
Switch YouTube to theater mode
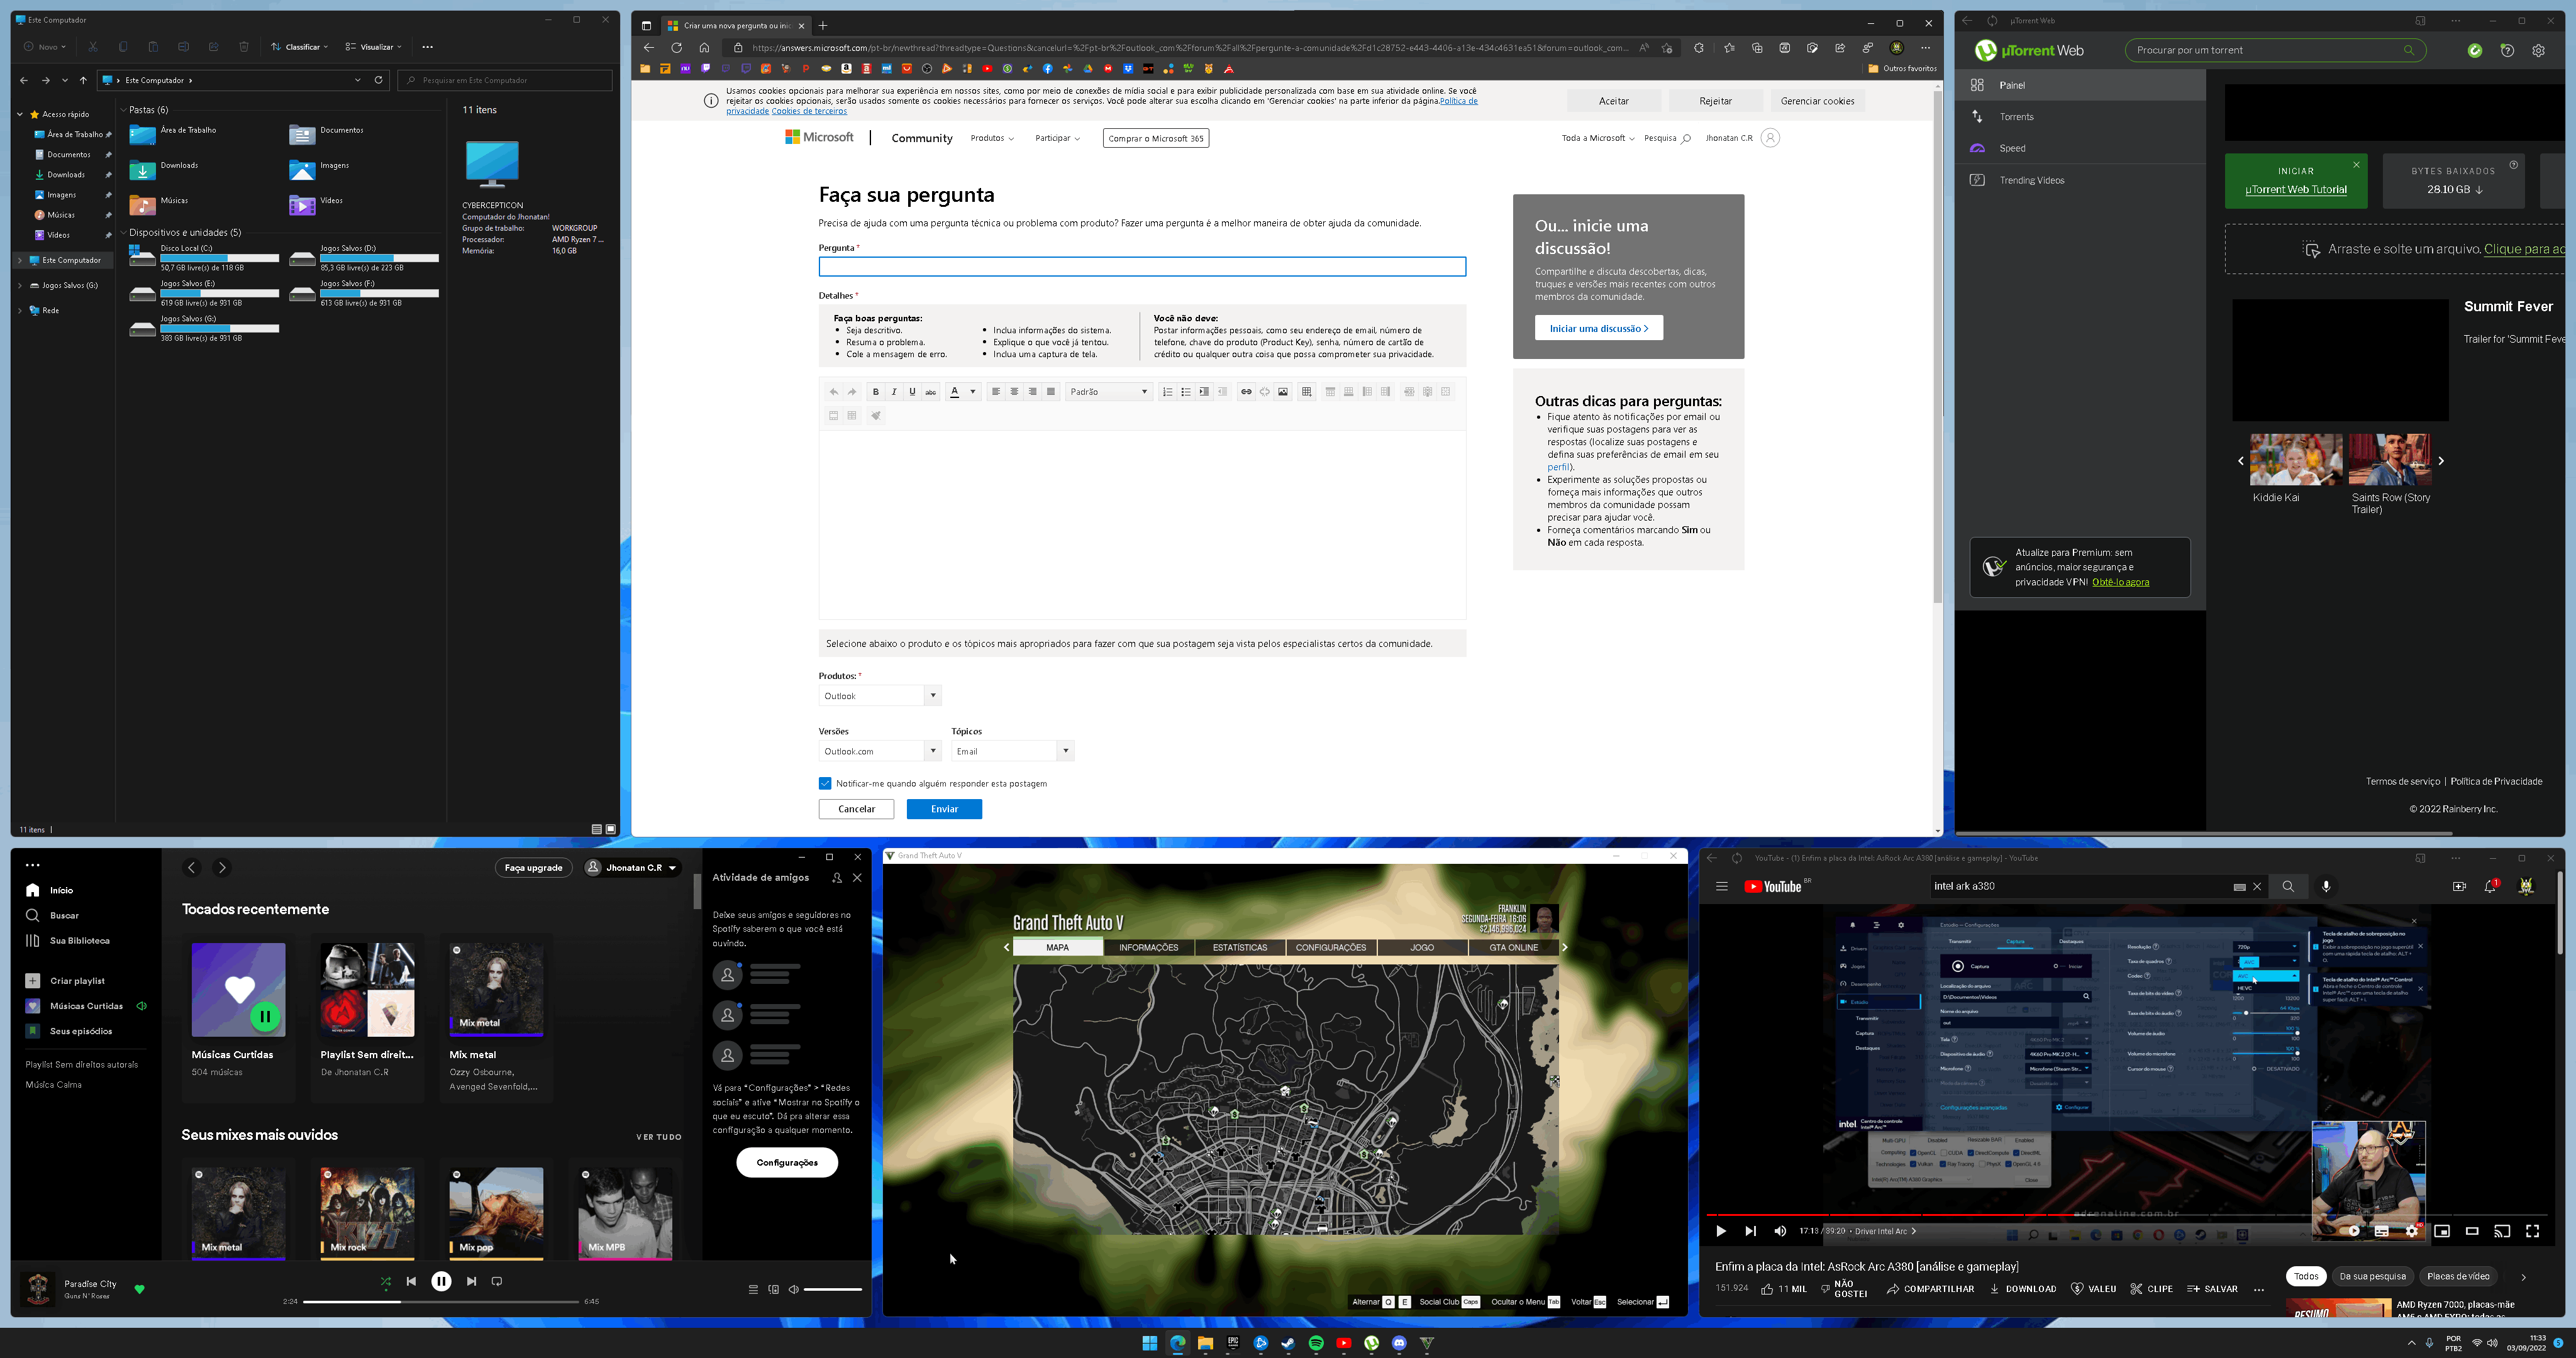2472,1231
